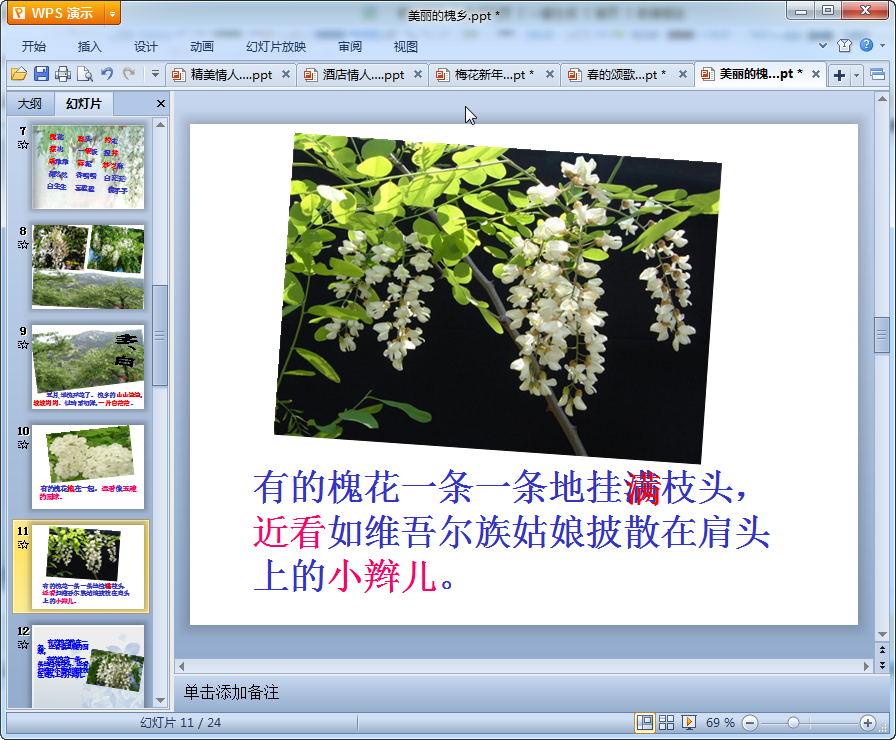This screenshot has height=740, width=896.
Task: Click thumbnail pane scroll down arrow
Action: pyautogui.click(x=161, y=700)
